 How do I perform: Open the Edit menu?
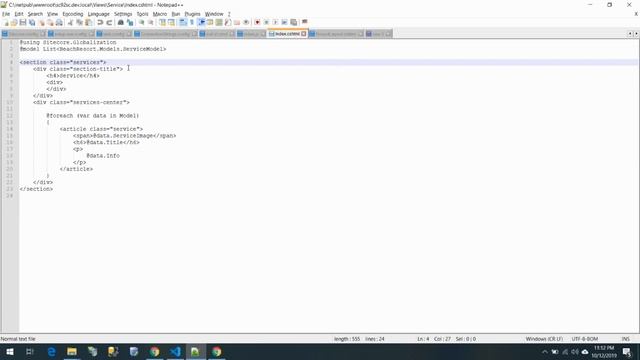[x=19, y=14]
